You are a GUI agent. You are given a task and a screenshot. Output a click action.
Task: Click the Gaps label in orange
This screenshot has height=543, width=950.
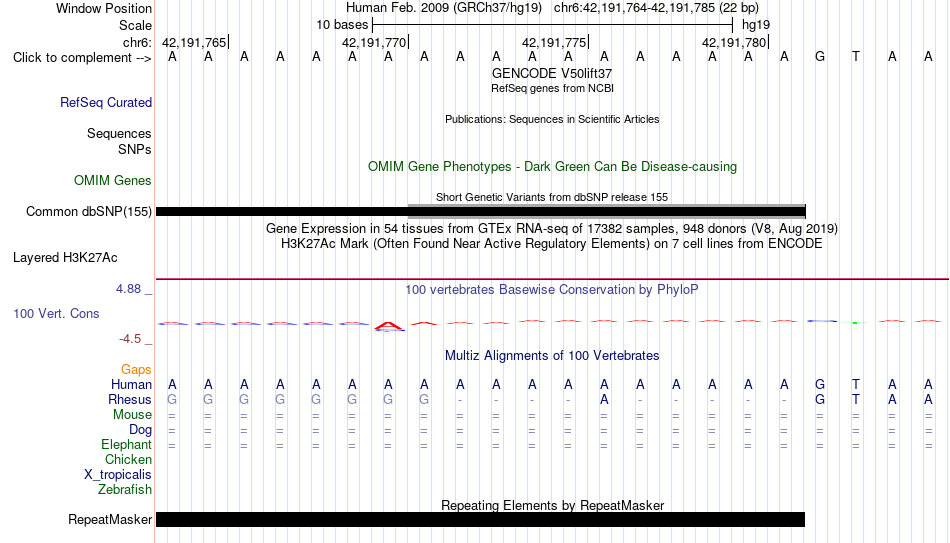point(136,370)
